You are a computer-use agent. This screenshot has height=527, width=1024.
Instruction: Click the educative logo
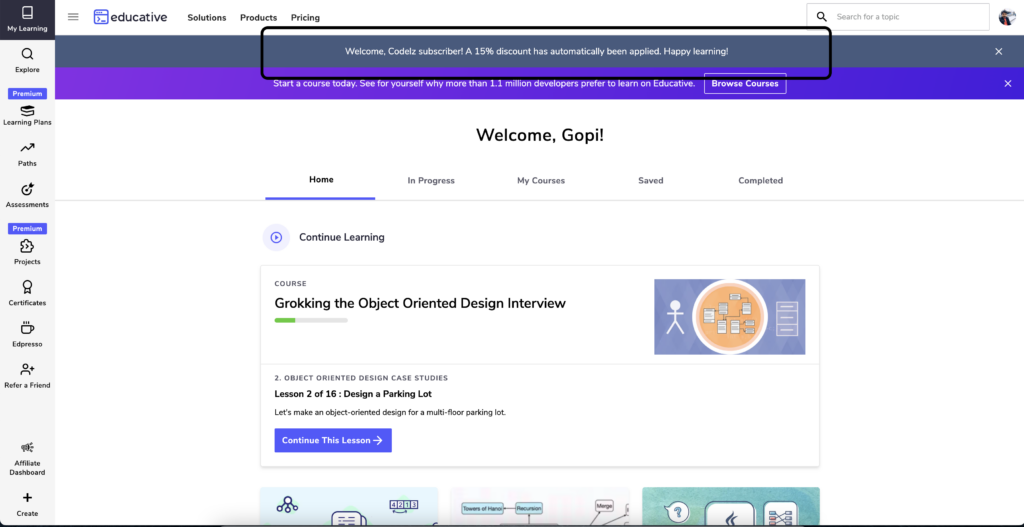pyautogui.click(x=131, y=17)
